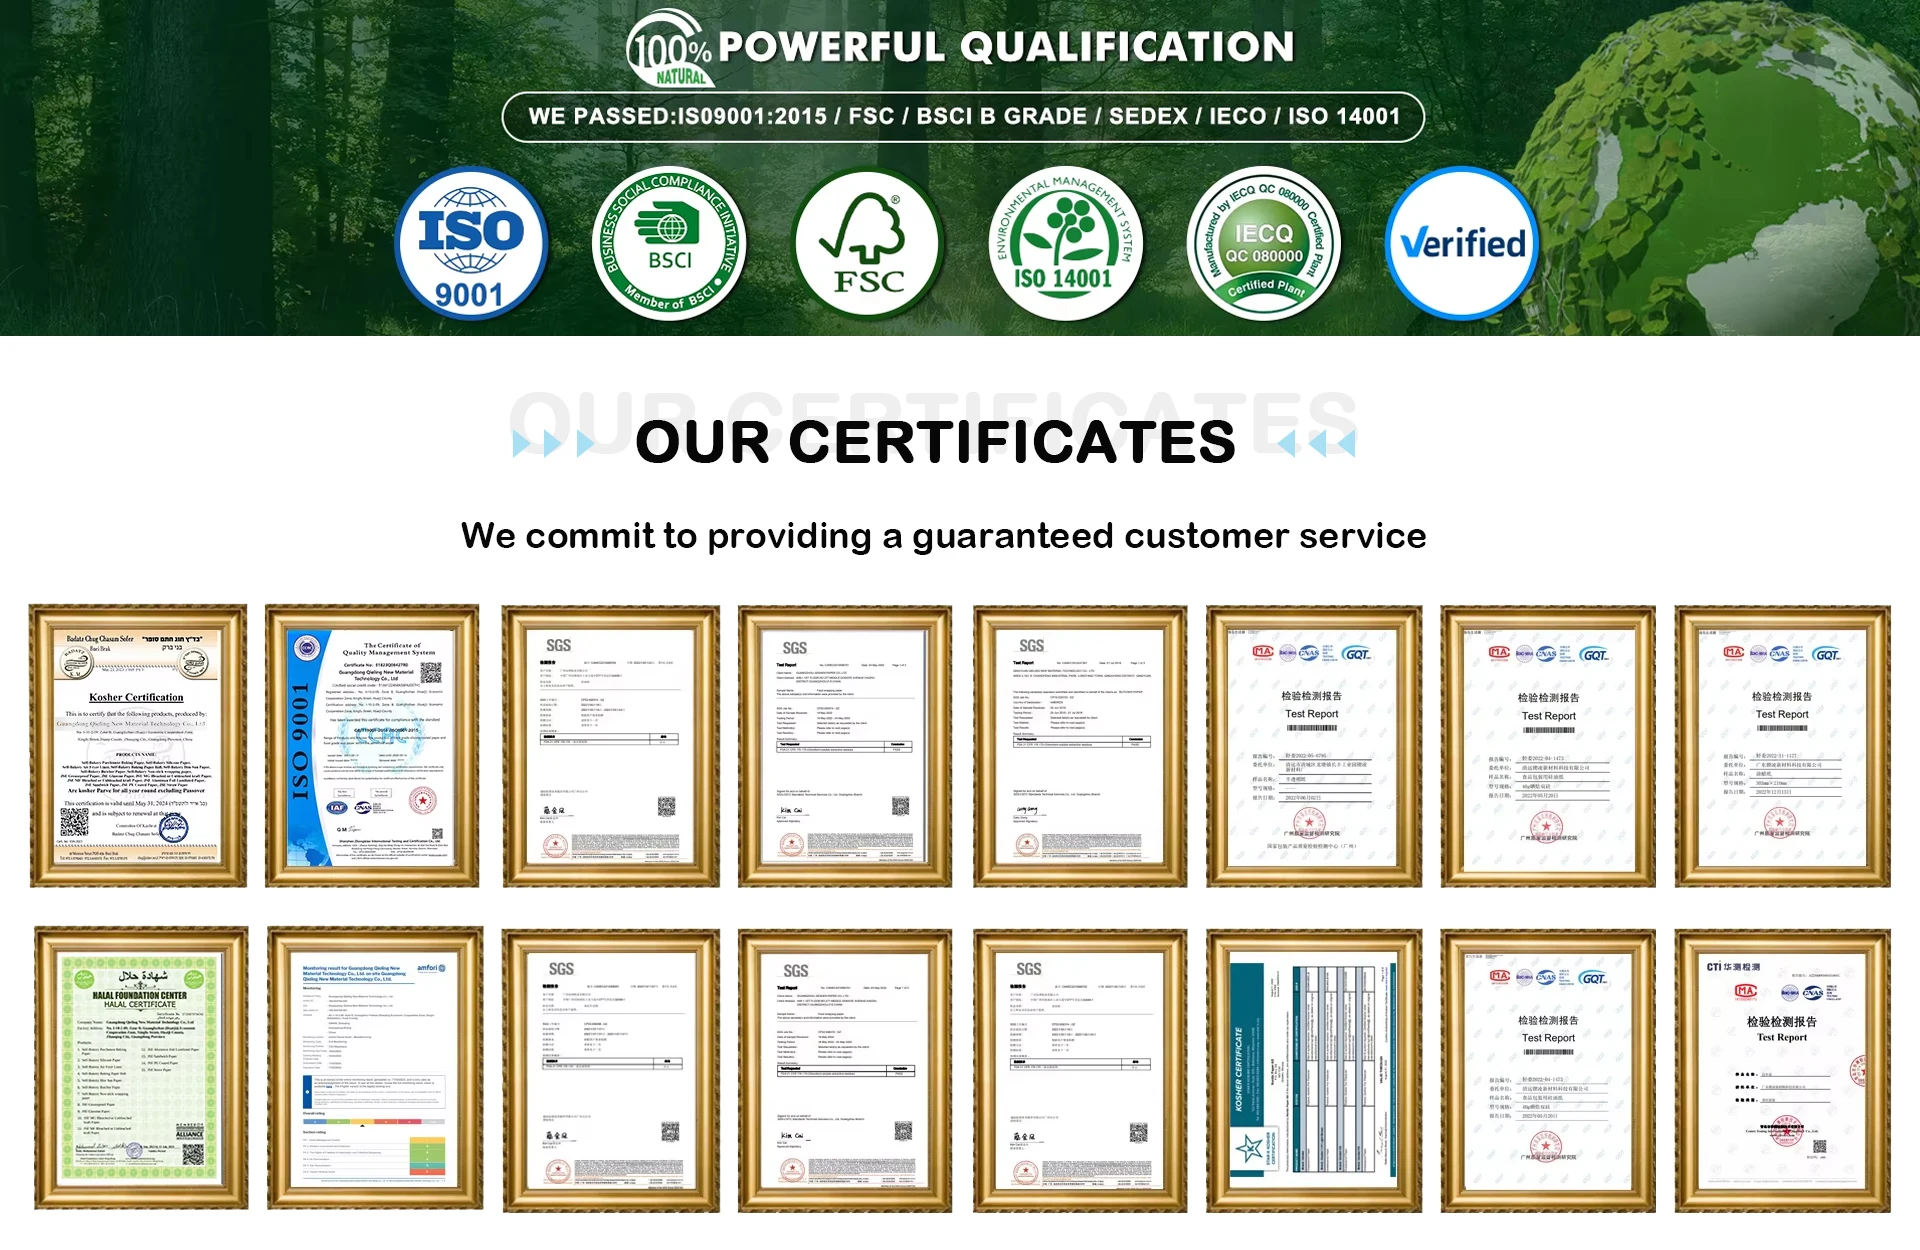Click the We Passed certifications banner text
The width and height of the screenshot is (1920, 1250).
click(963, 117)
